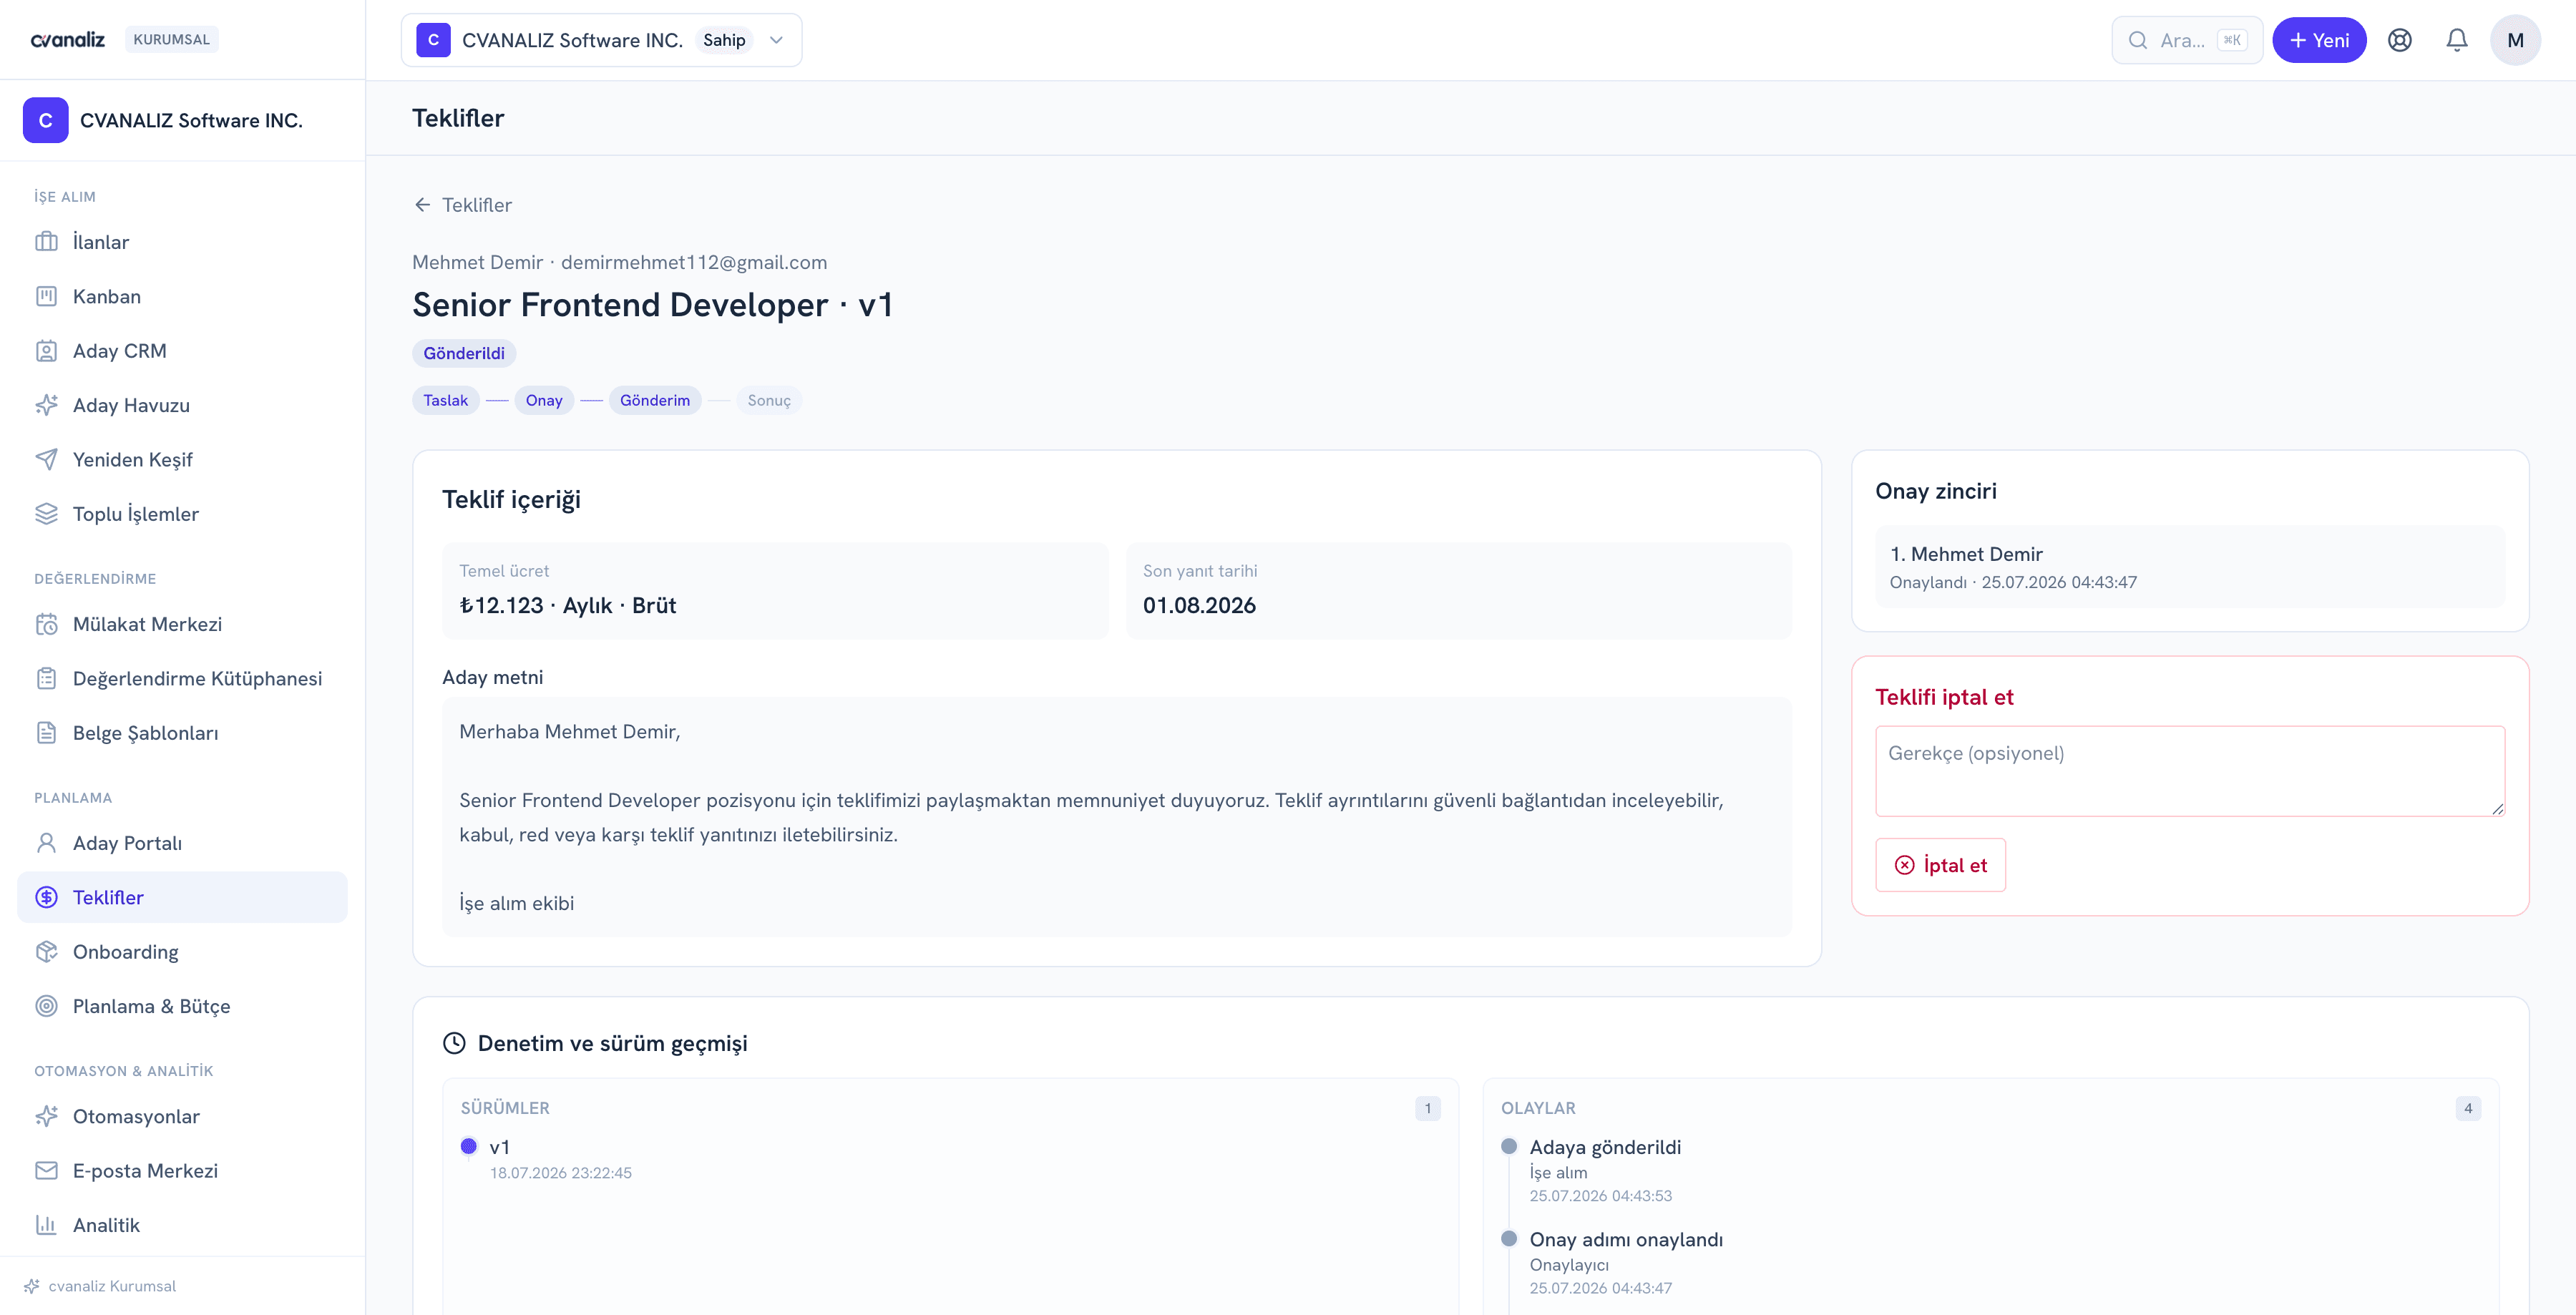Open the help lifebuoy icon
Viewport: 2576px width, 1315px height.
click(2399, 40)
